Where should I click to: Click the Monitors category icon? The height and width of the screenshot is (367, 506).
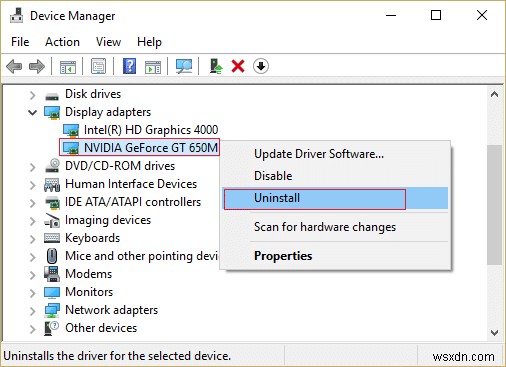(52, 292)
